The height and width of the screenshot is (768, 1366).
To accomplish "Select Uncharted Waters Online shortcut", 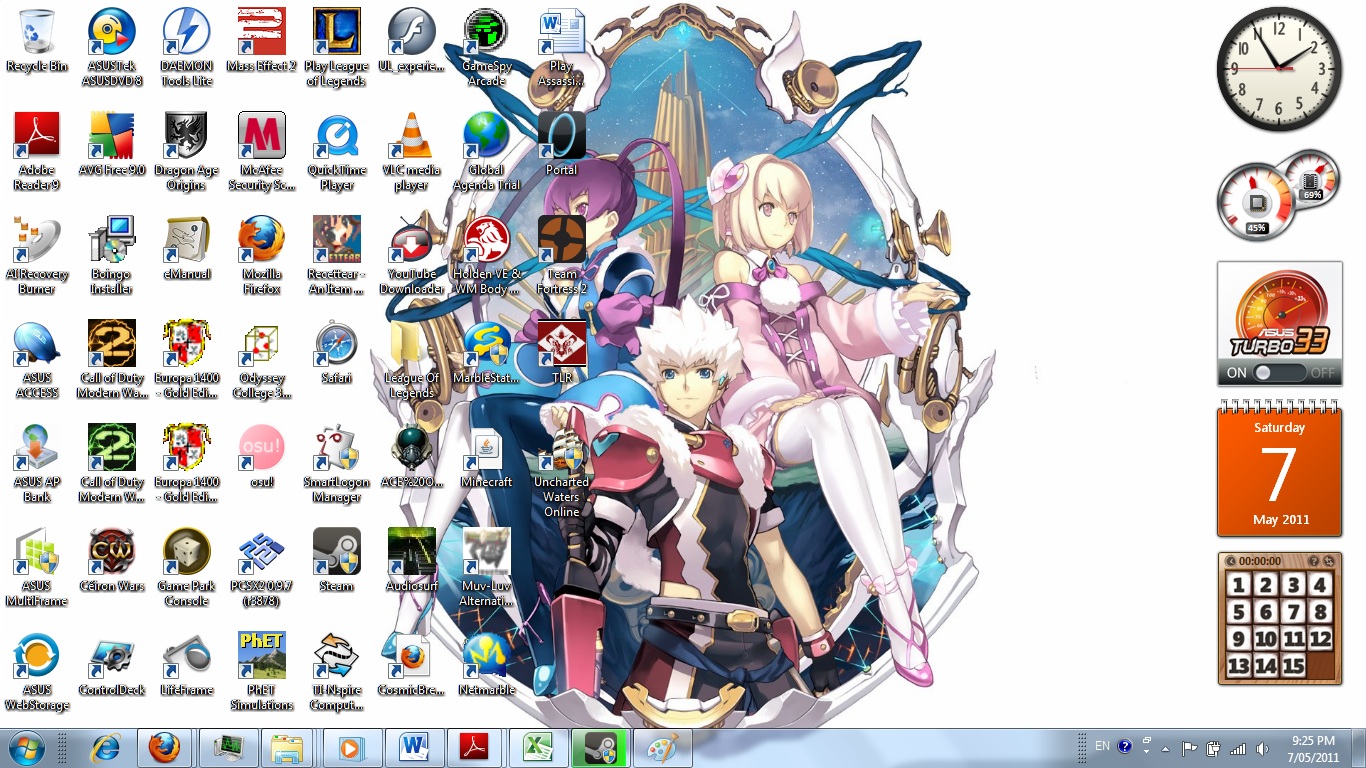I will 561,472.
